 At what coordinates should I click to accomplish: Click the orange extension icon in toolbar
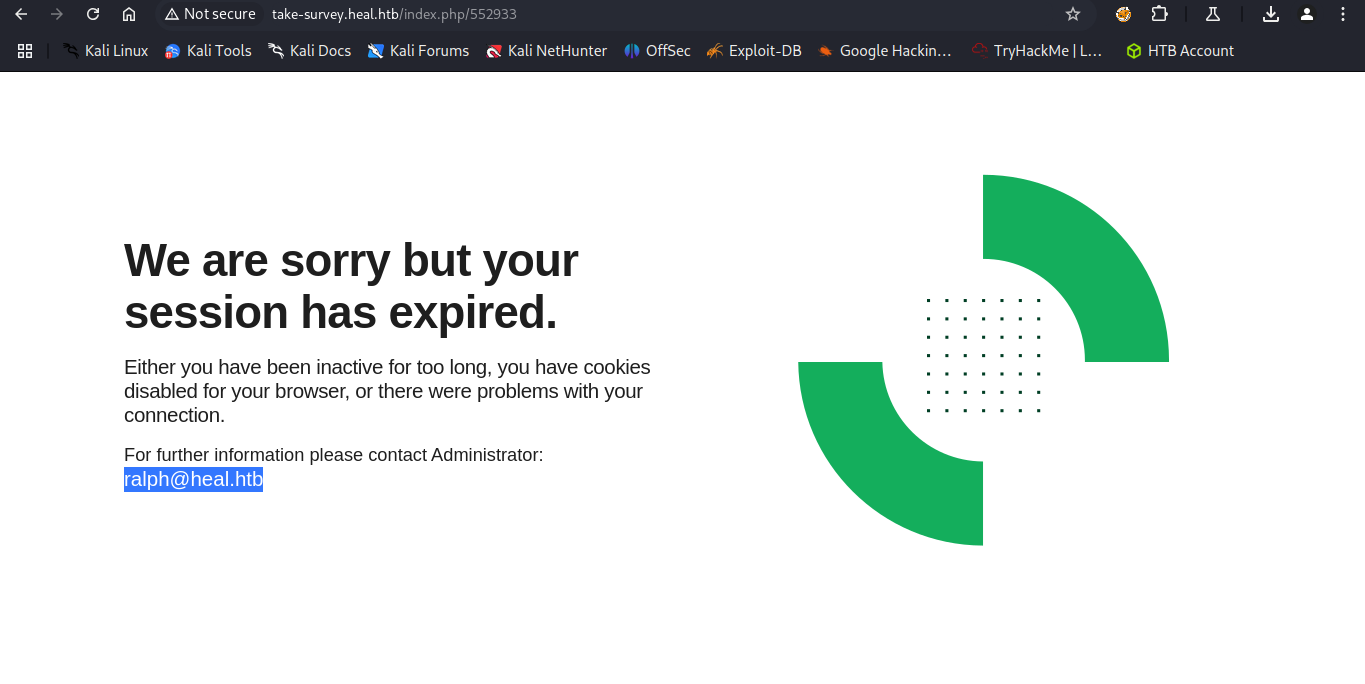click(1123, 14)
